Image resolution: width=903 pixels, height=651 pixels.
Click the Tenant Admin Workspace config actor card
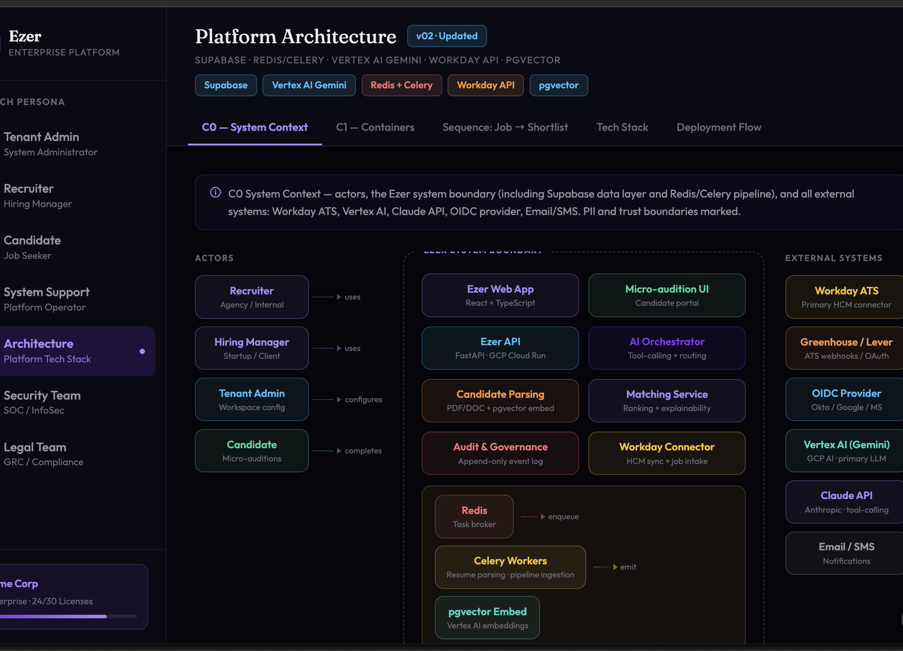click(x=252, y=399)
